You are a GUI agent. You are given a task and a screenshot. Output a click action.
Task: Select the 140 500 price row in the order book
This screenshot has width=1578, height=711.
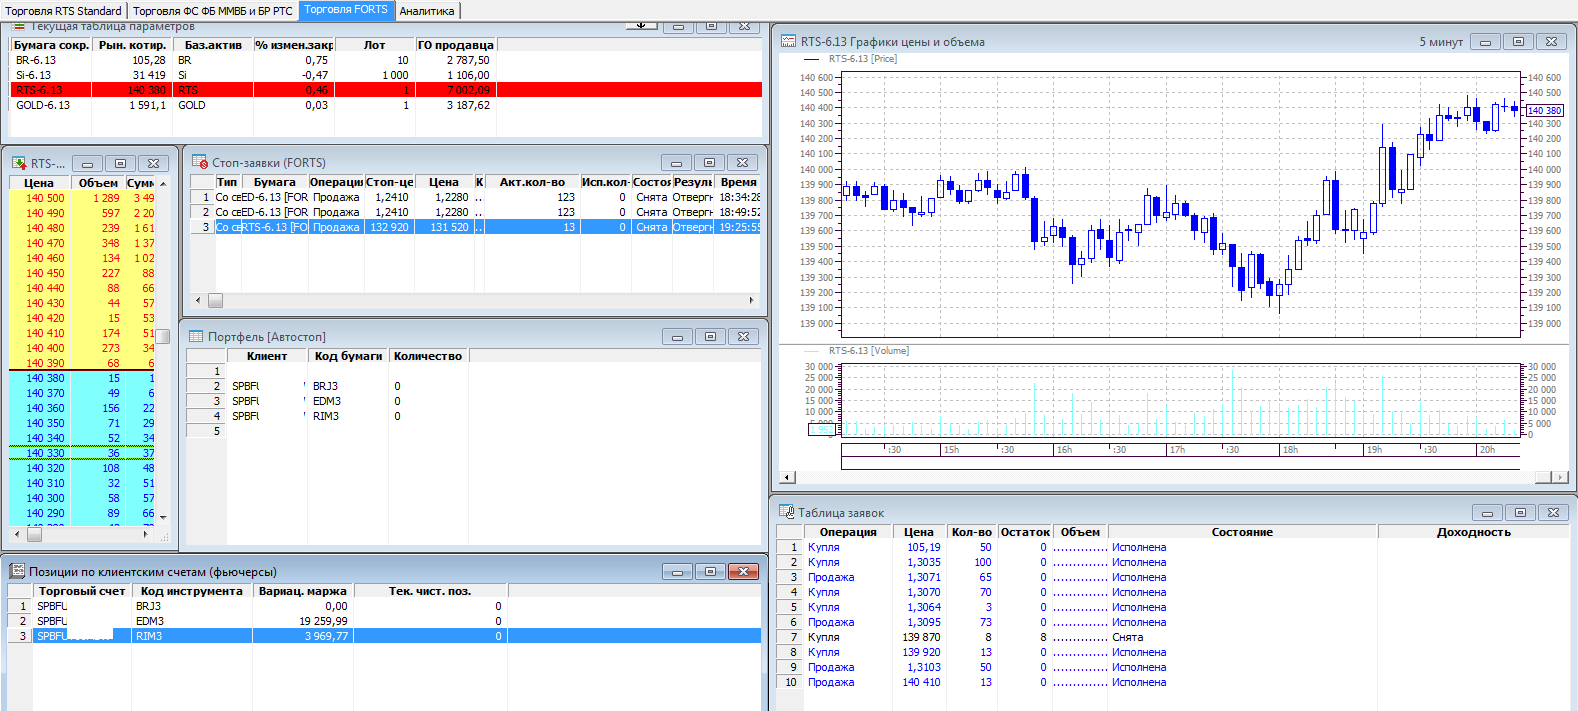point(45,198)
